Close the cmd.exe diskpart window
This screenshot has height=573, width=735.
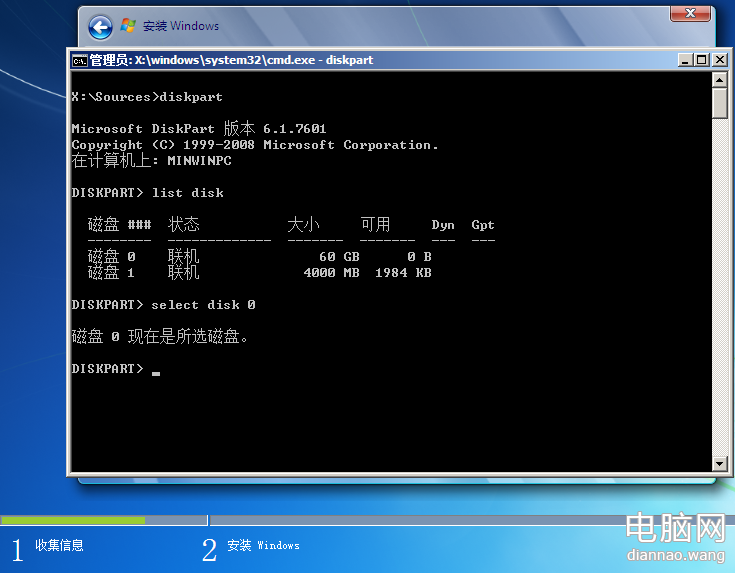tap(717, 60)
